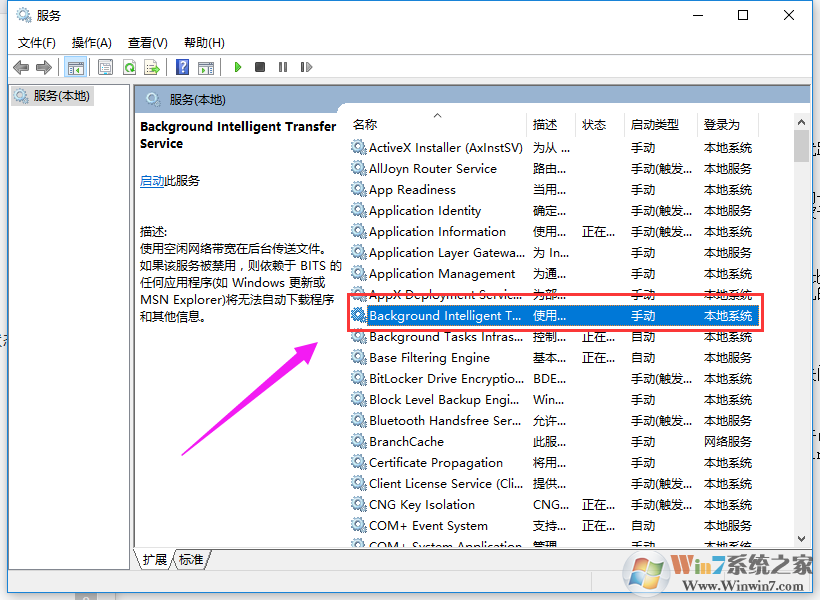Click the 服务(本地) header in details pane
The width and height of the screenshot is (820, 600).
pyautogui.click(x=197, y=99)
